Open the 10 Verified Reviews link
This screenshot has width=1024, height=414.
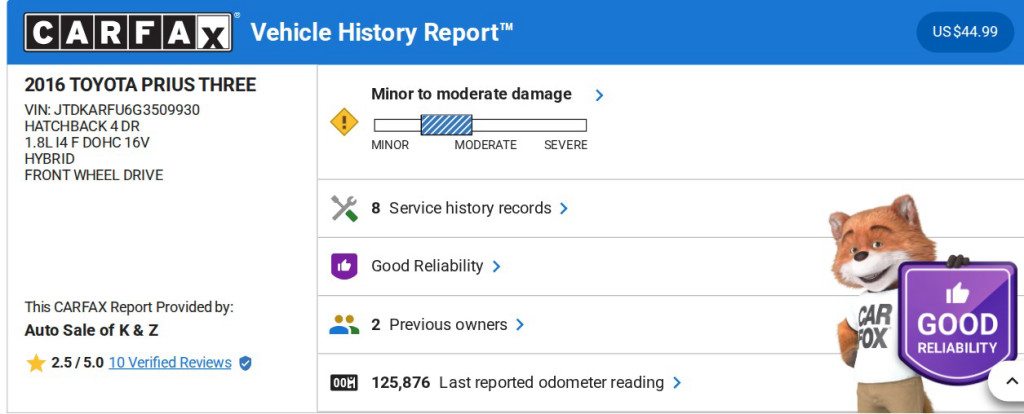pos(170,363)
